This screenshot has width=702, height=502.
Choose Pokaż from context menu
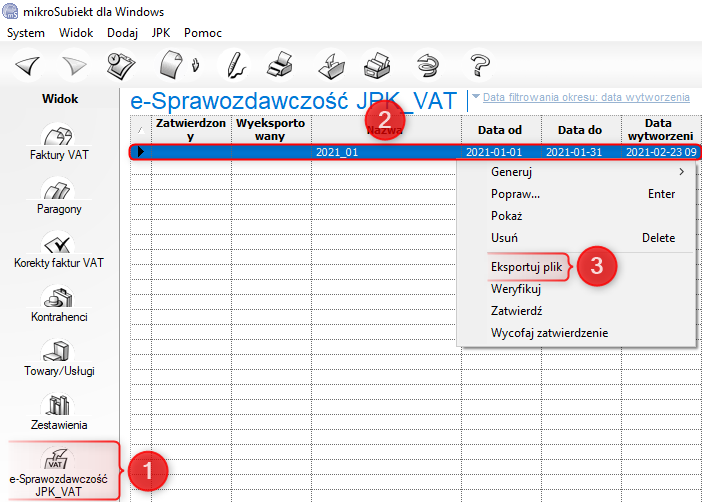point(577,216)
